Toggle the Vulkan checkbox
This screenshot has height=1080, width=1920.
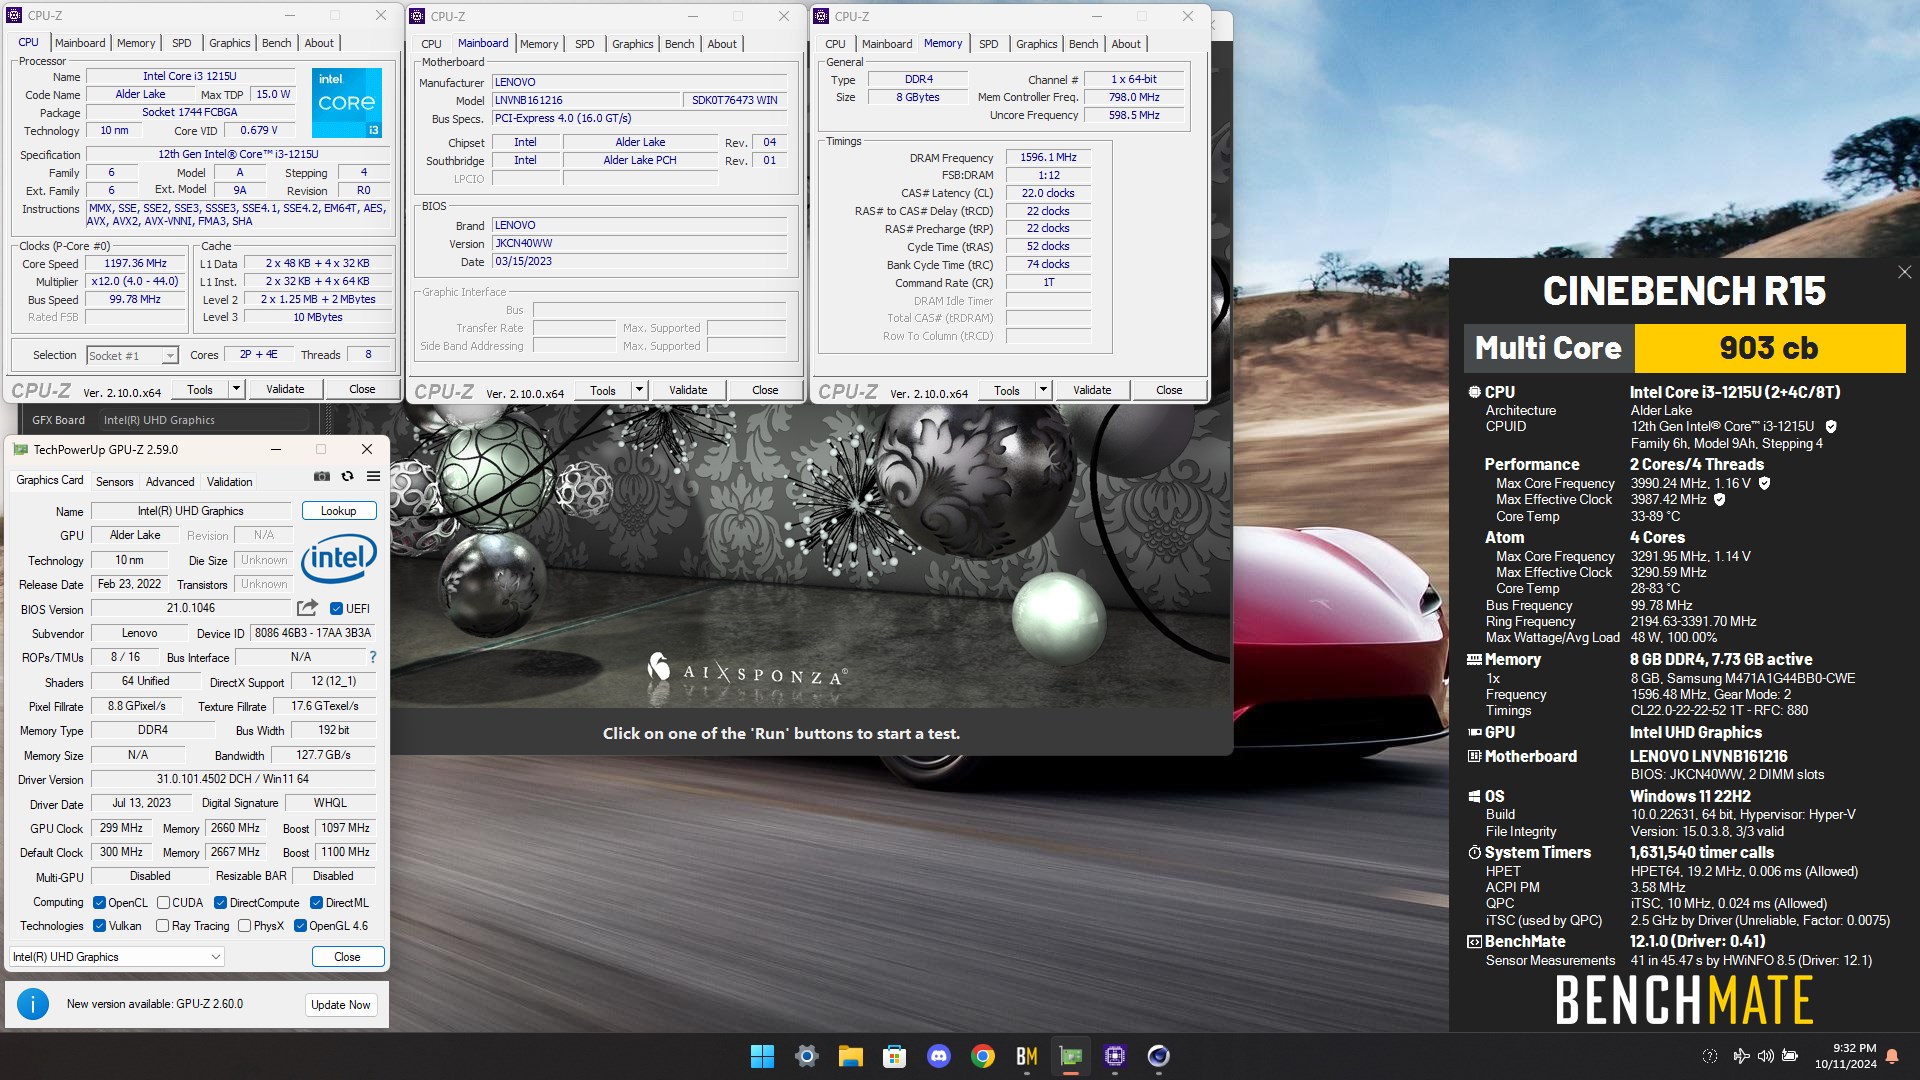pos(99,926)
